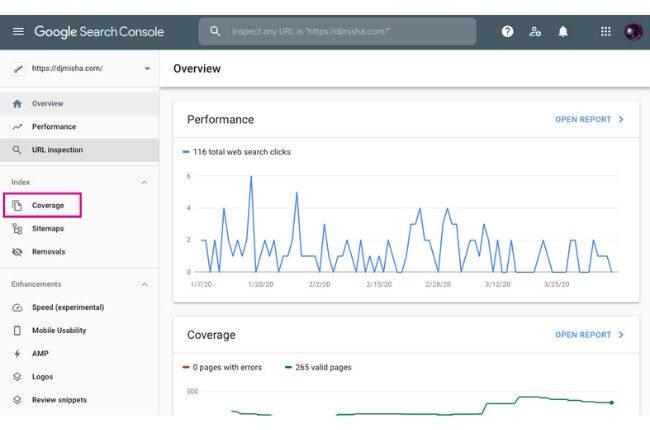The height and width of the screenshot is (430, 650).
Task: Click the green endpoint dot on Coverage chart
Action: click(x=611, y=403)
